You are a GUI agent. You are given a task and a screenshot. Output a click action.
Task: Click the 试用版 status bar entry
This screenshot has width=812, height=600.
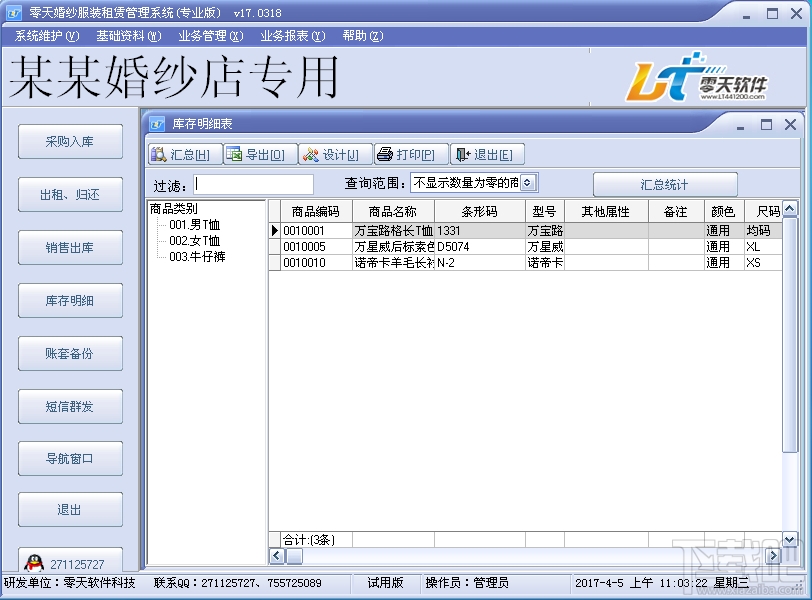click(385, 583)
